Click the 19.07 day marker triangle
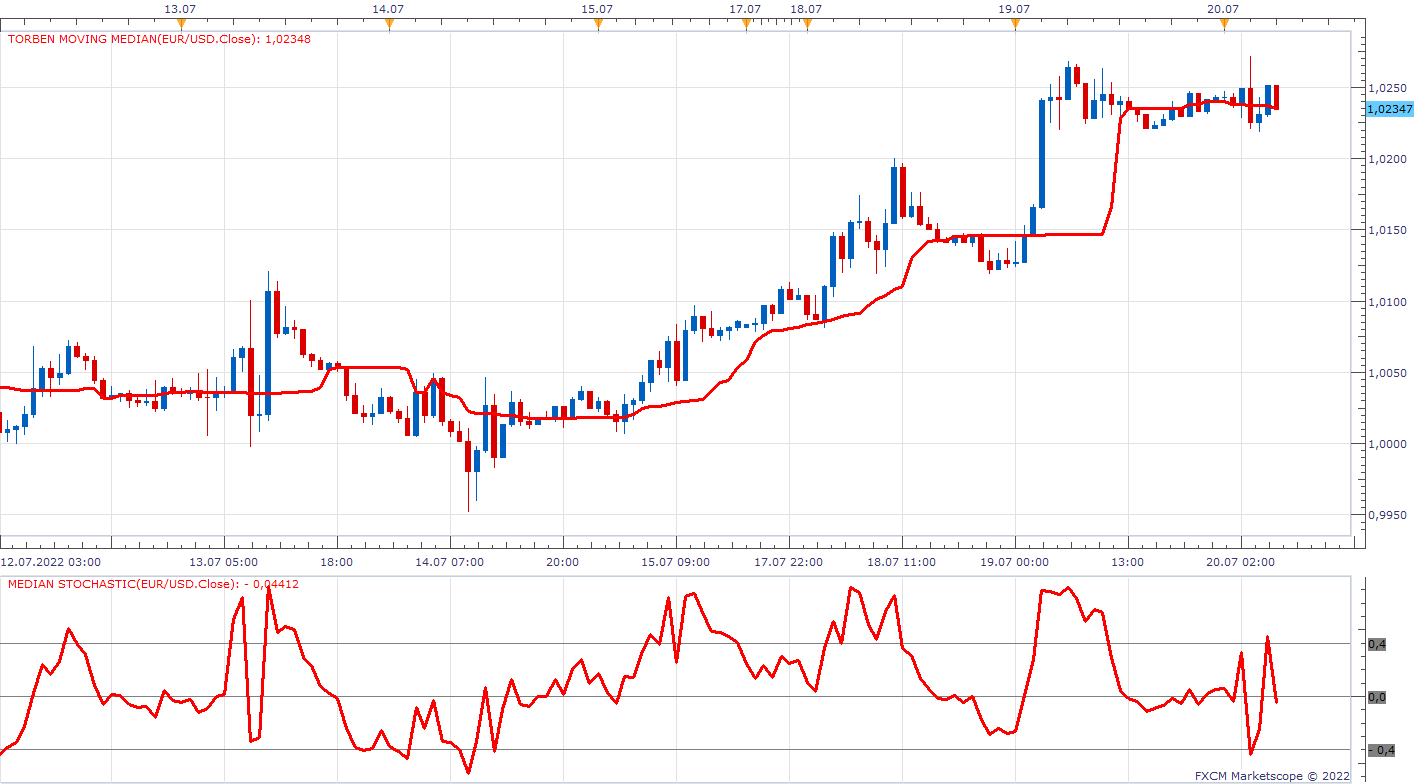 point(1015,25)
